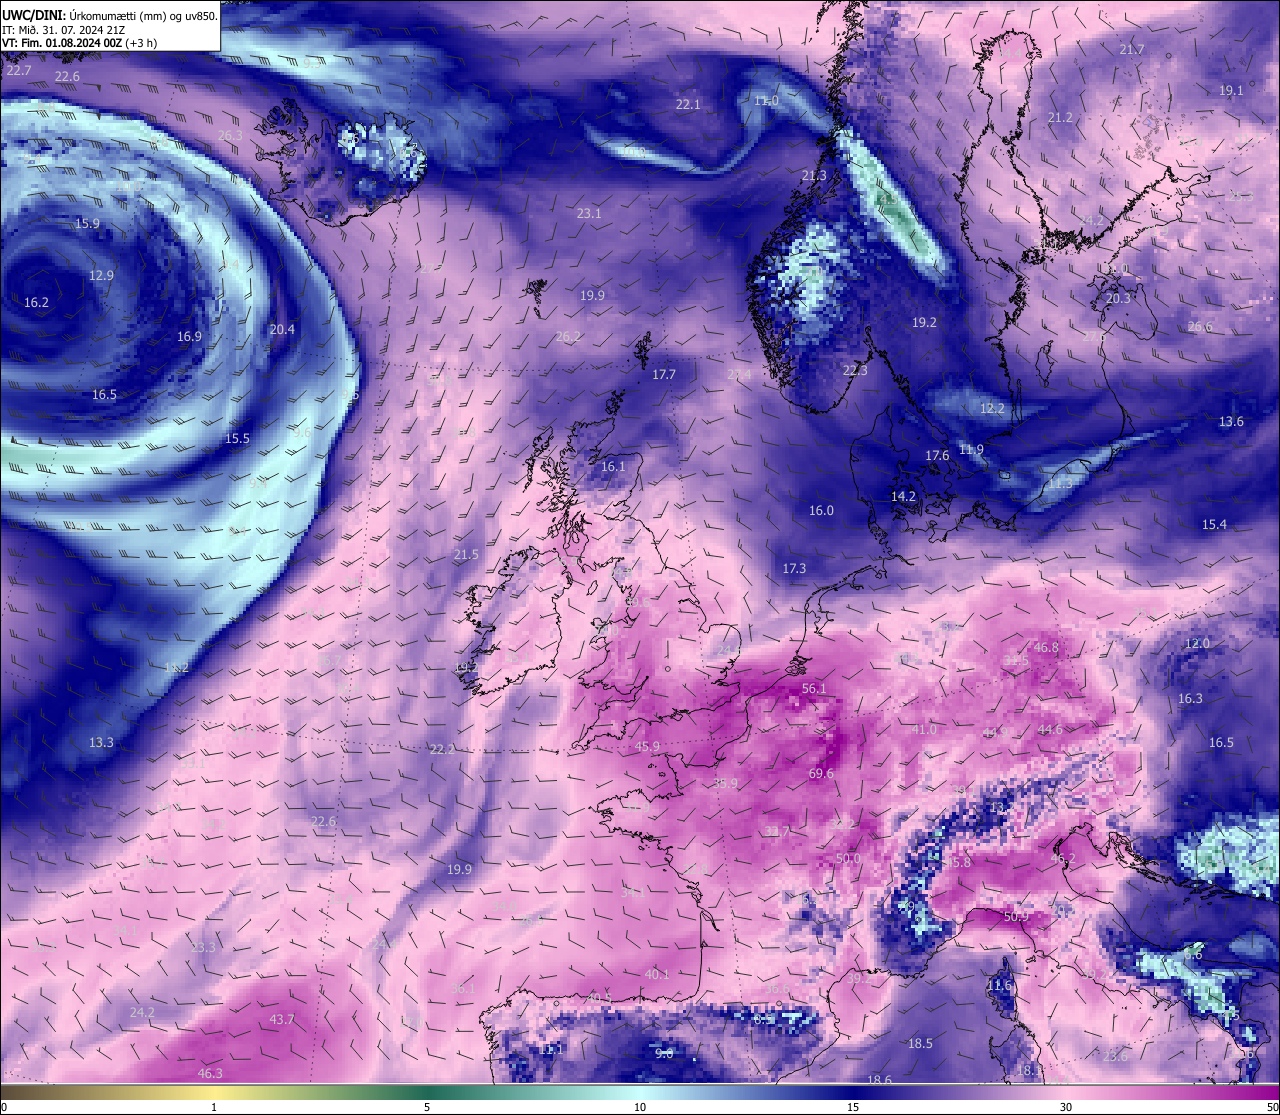Screen dimensions: 1280x1115
Task: Click the map value 21.5
Action: (466, 554)
